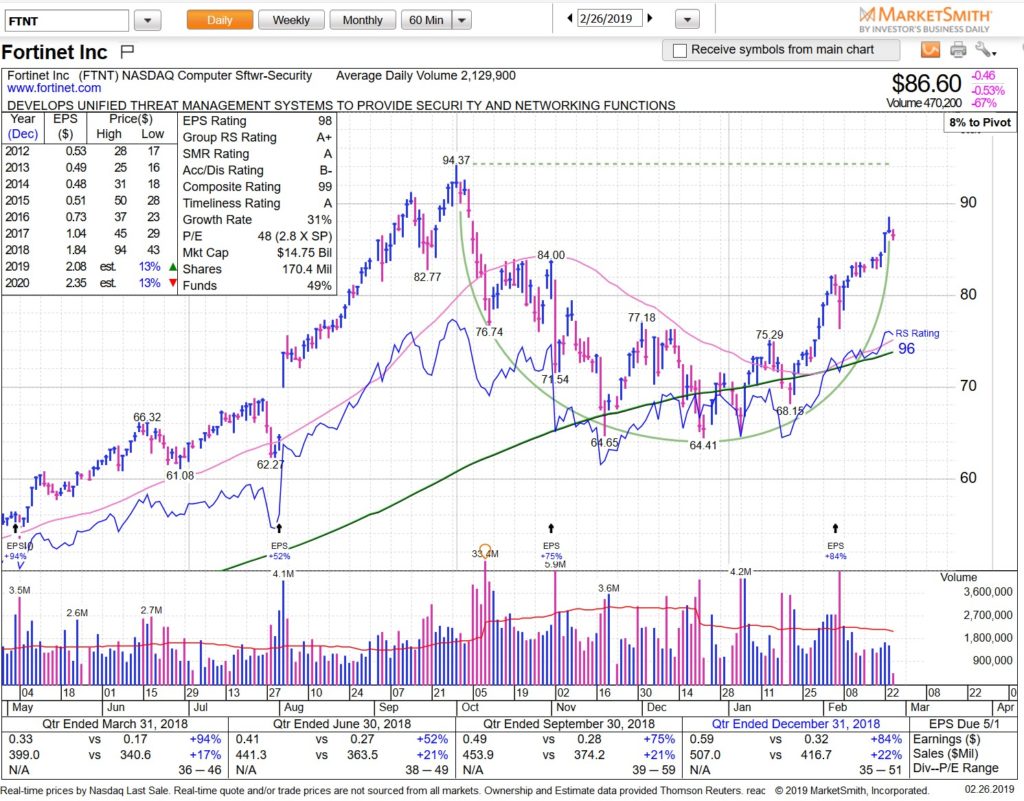Enable Receive symbols from main chart checkbox
Image resolution: width=1024 pixels, height=801 pixels.
coord(680,50)
